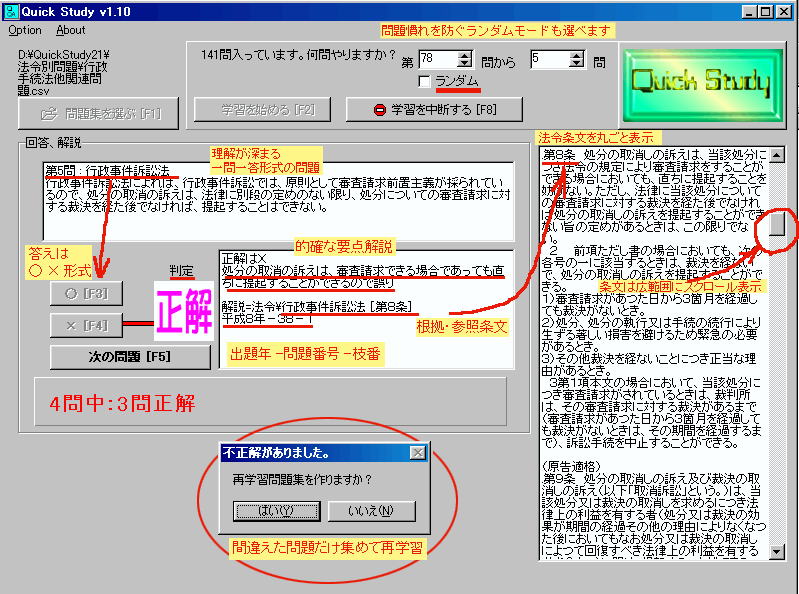Screen dimensions: 799x594
Task: Click はい(Y) in the re-study dialog
Action: [x=277, y=511]
